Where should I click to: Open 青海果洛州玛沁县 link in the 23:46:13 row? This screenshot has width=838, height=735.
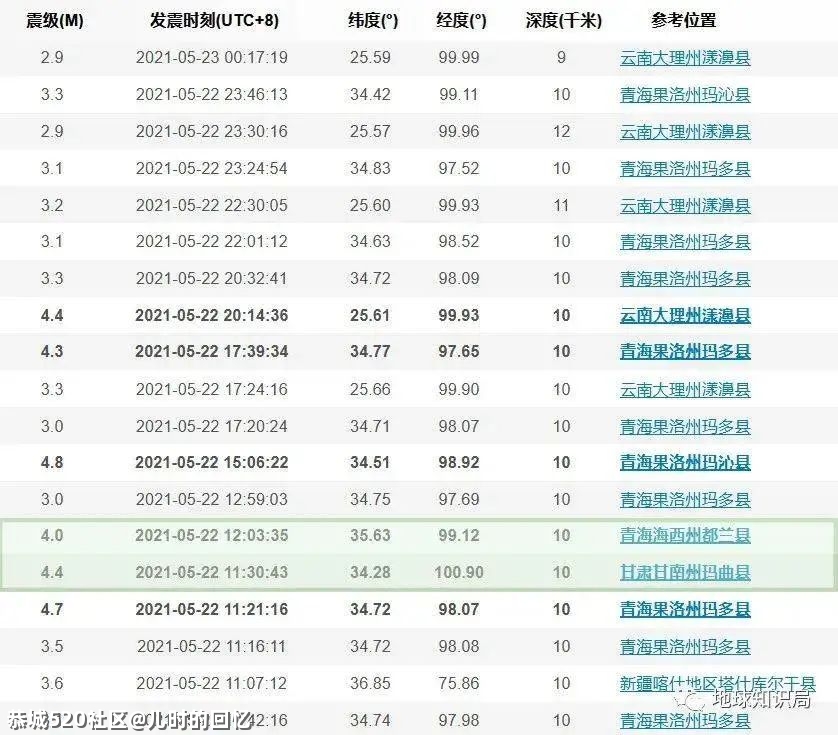(x=685, y=95)
